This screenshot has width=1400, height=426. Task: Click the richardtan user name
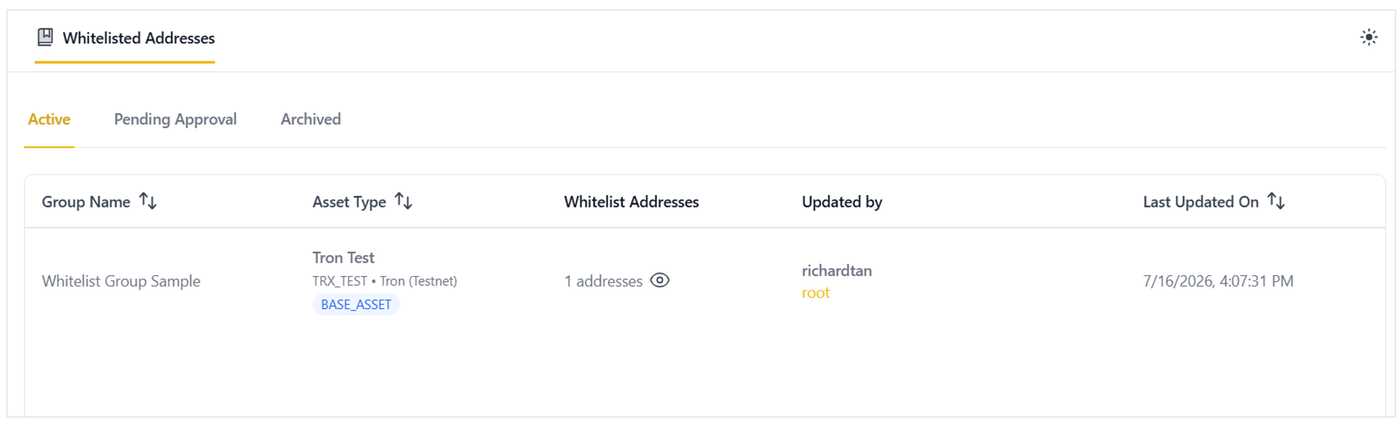(837, 270)
